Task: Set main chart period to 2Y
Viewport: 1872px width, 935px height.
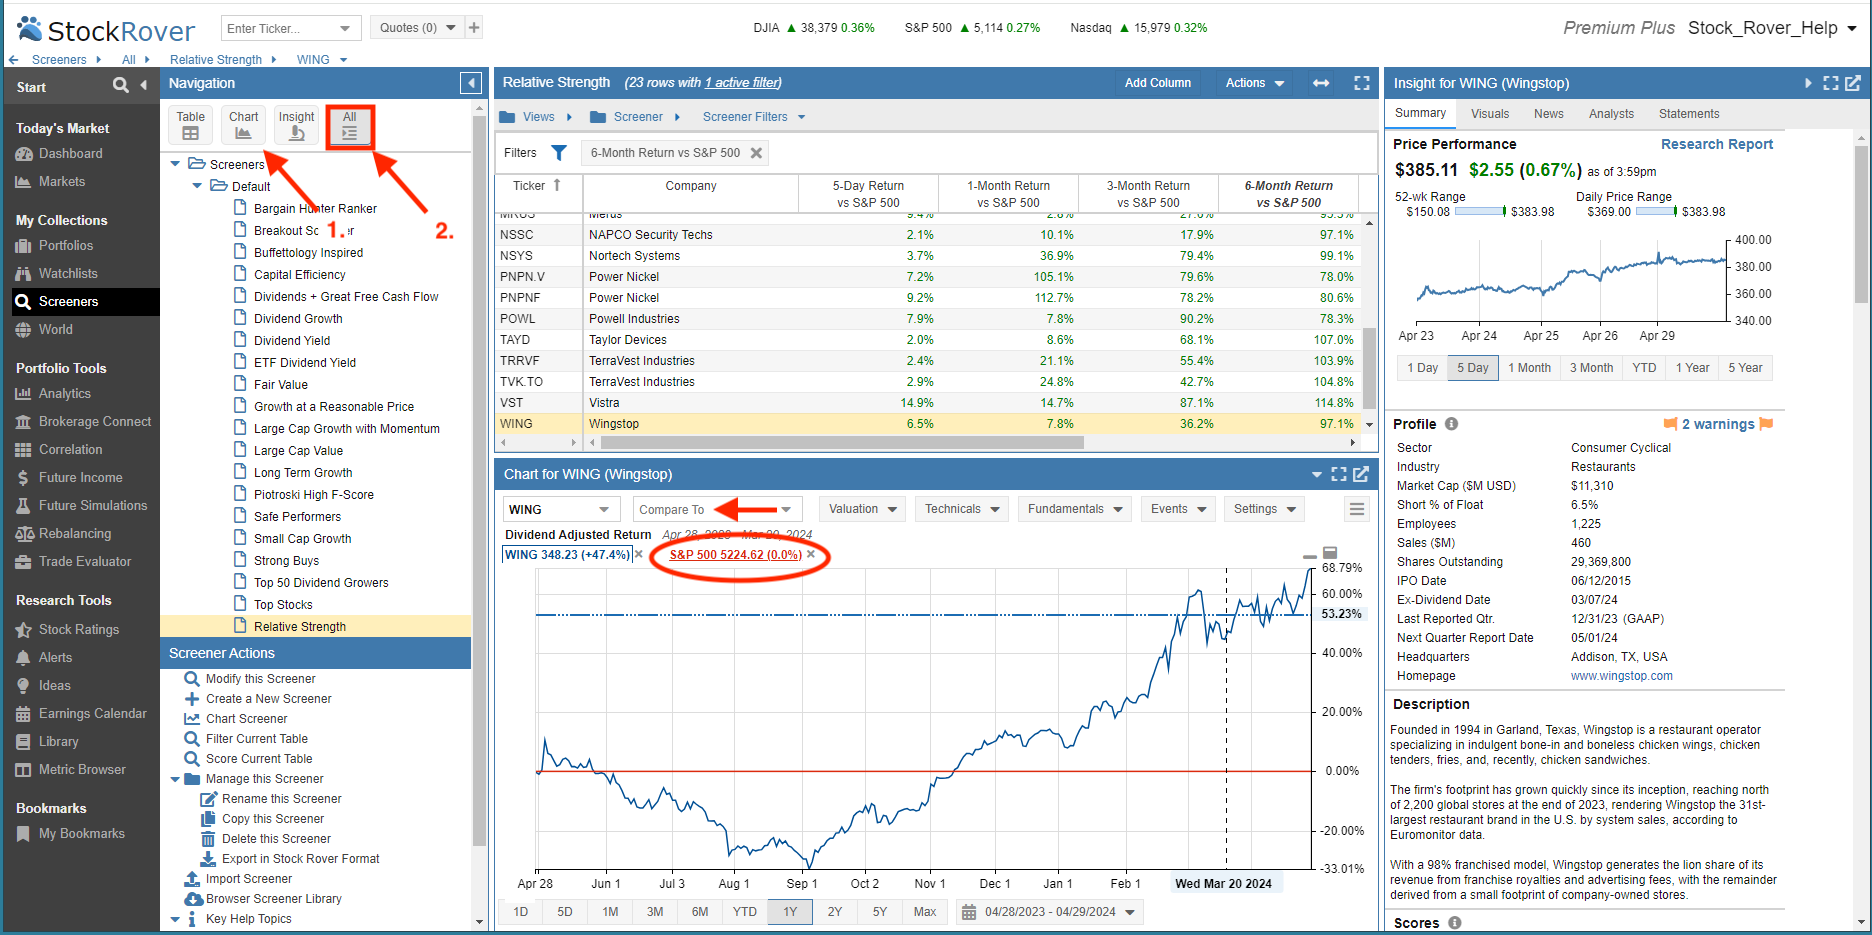Action: pos(834,912)
